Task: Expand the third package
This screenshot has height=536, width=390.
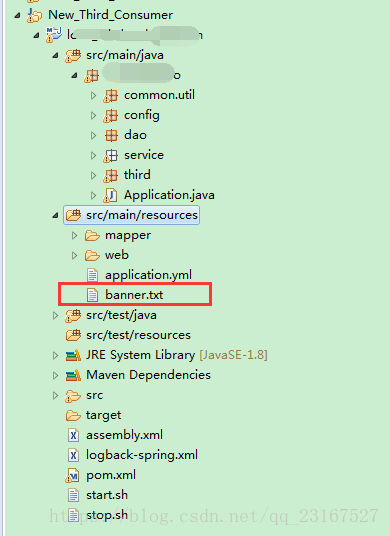Action: click(x=93, y=175)
